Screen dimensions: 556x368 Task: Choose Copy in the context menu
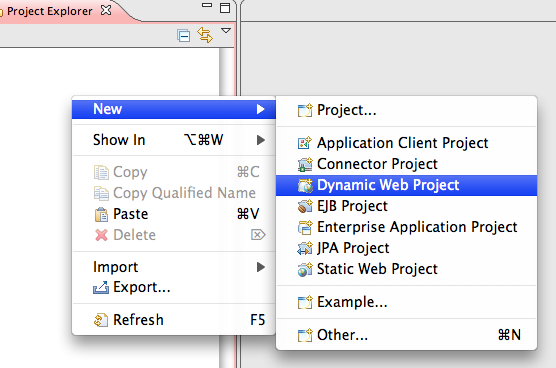(174, 172)
